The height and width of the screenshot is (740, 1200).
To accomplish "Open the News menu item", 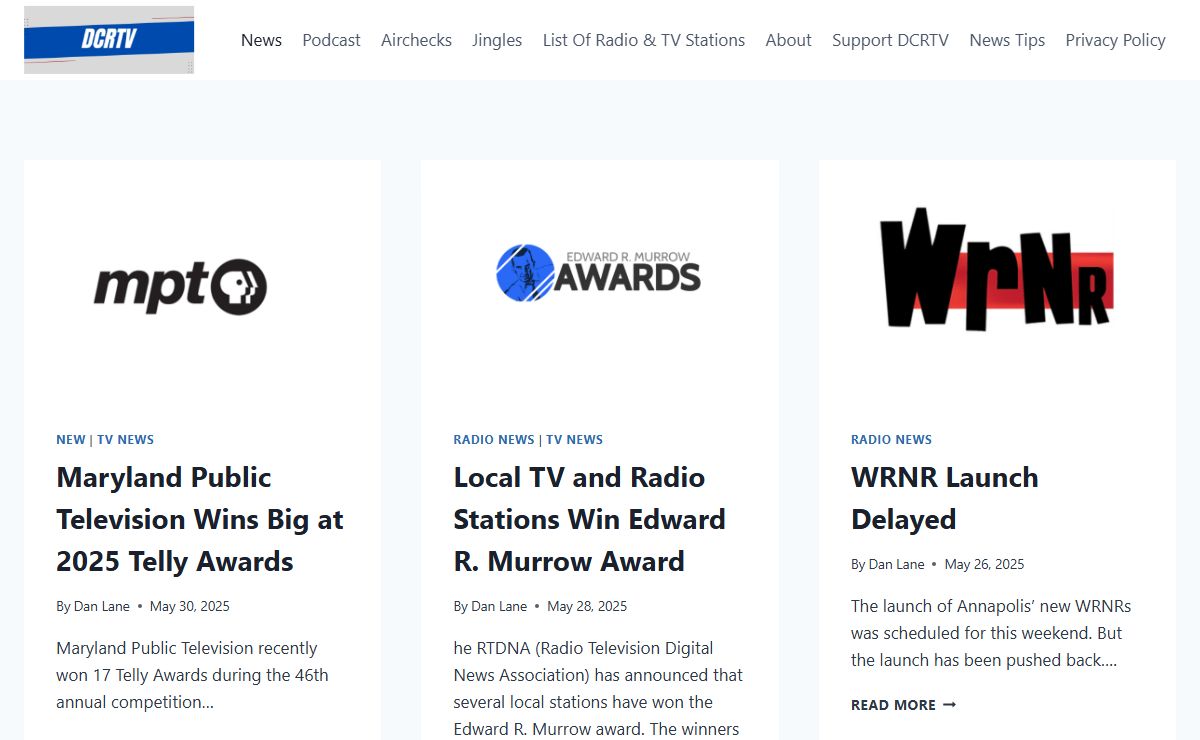I will 261,40.
